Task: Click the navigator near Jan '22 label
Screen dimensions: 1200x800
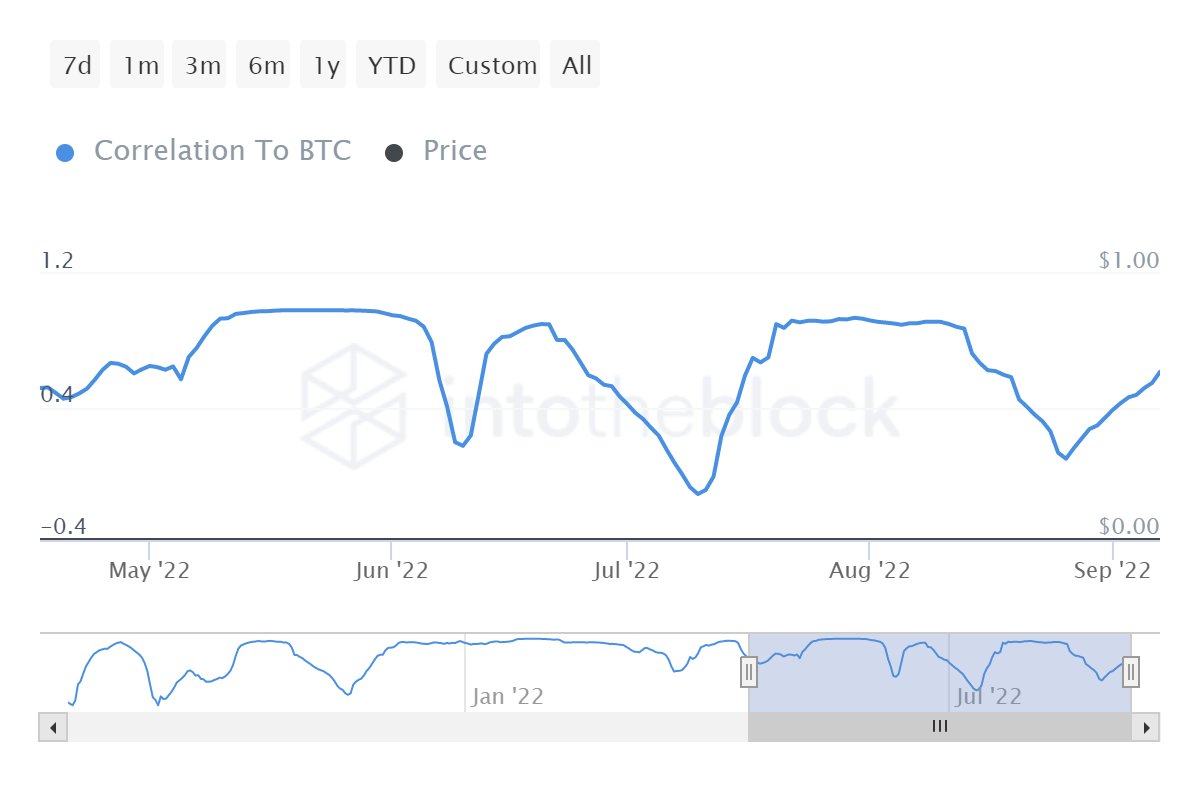Action: point(507,696)
